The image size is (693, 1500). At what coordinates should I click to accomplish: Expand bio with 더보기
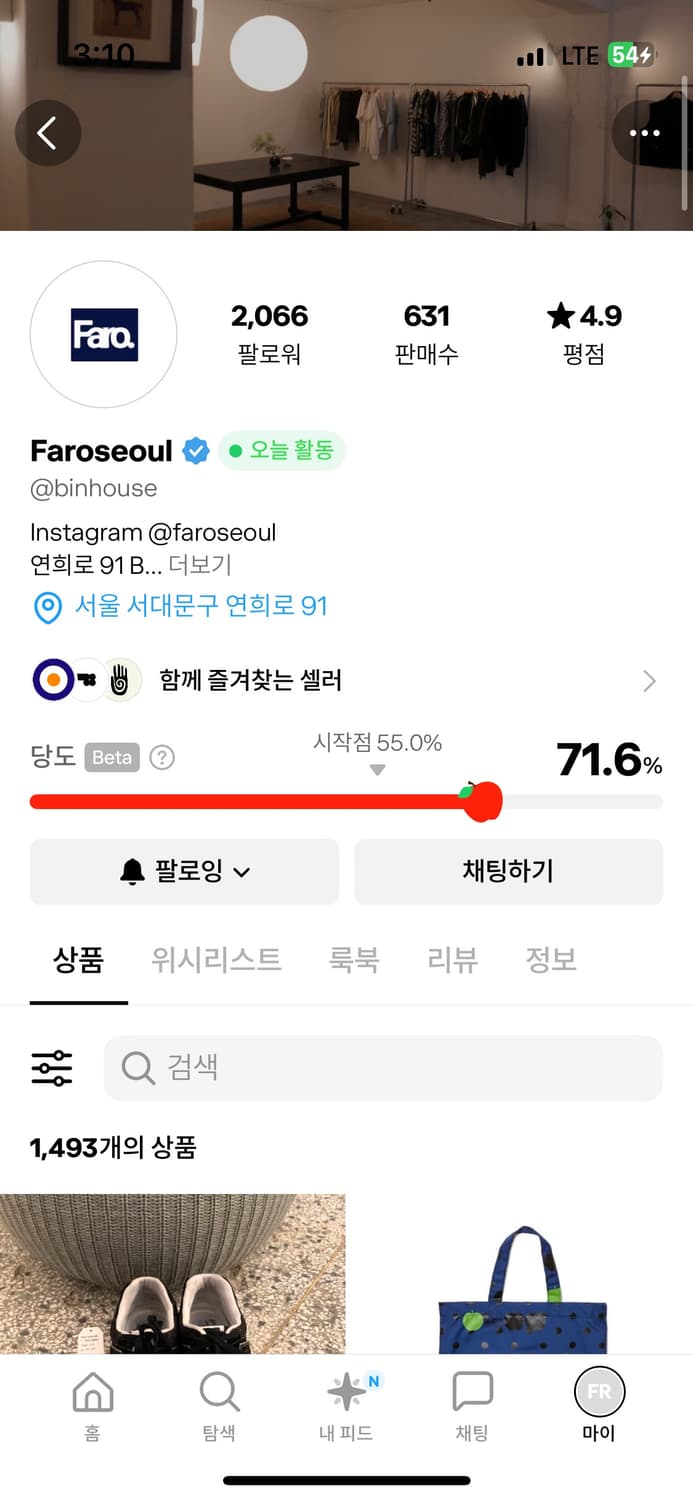200,565
